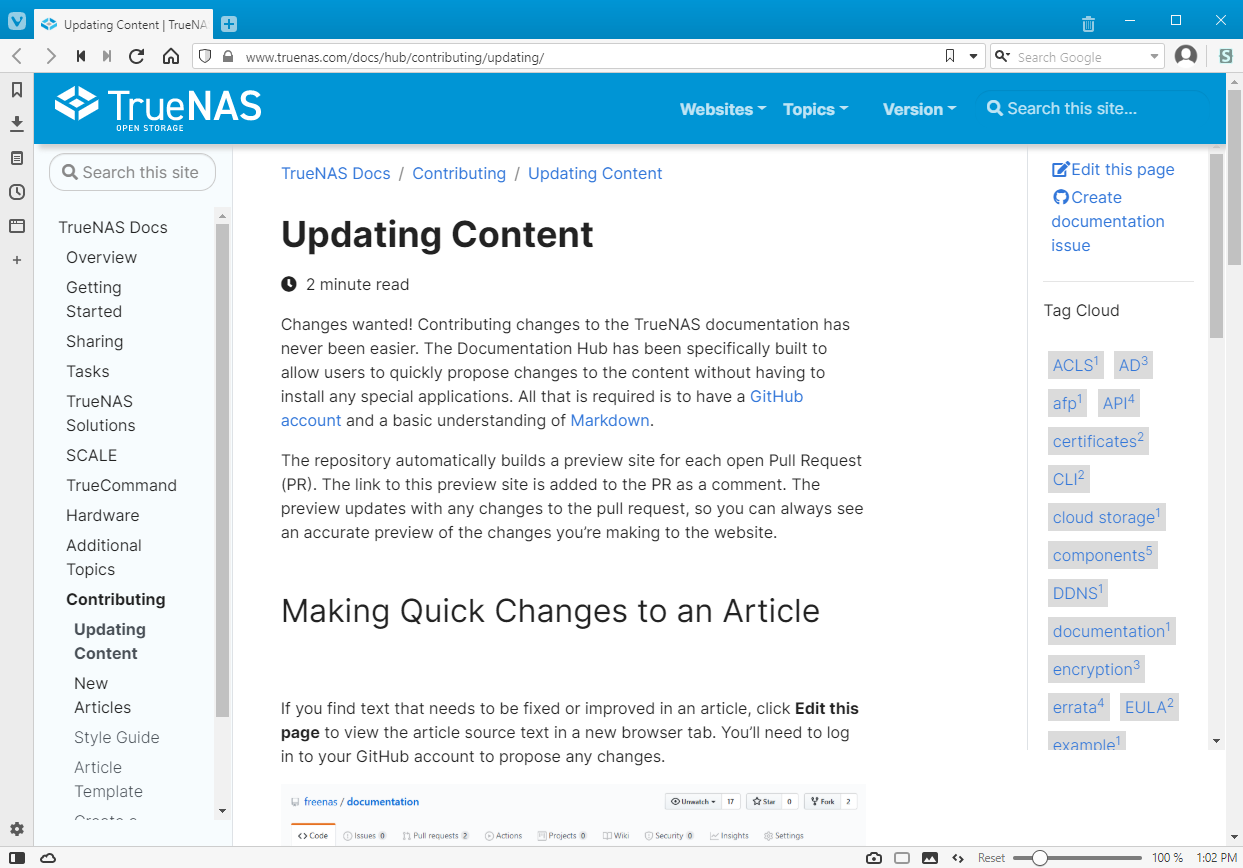Open Style Guide in sidebar
This screenshot has height=868, width=1243.
coord(116,737)
